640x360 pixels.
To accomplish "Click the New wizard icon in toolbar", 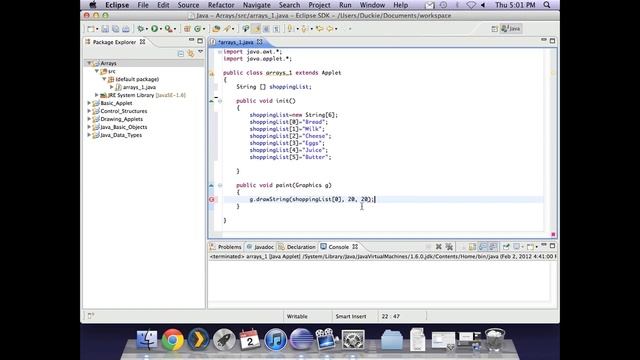I will [91, 29].
